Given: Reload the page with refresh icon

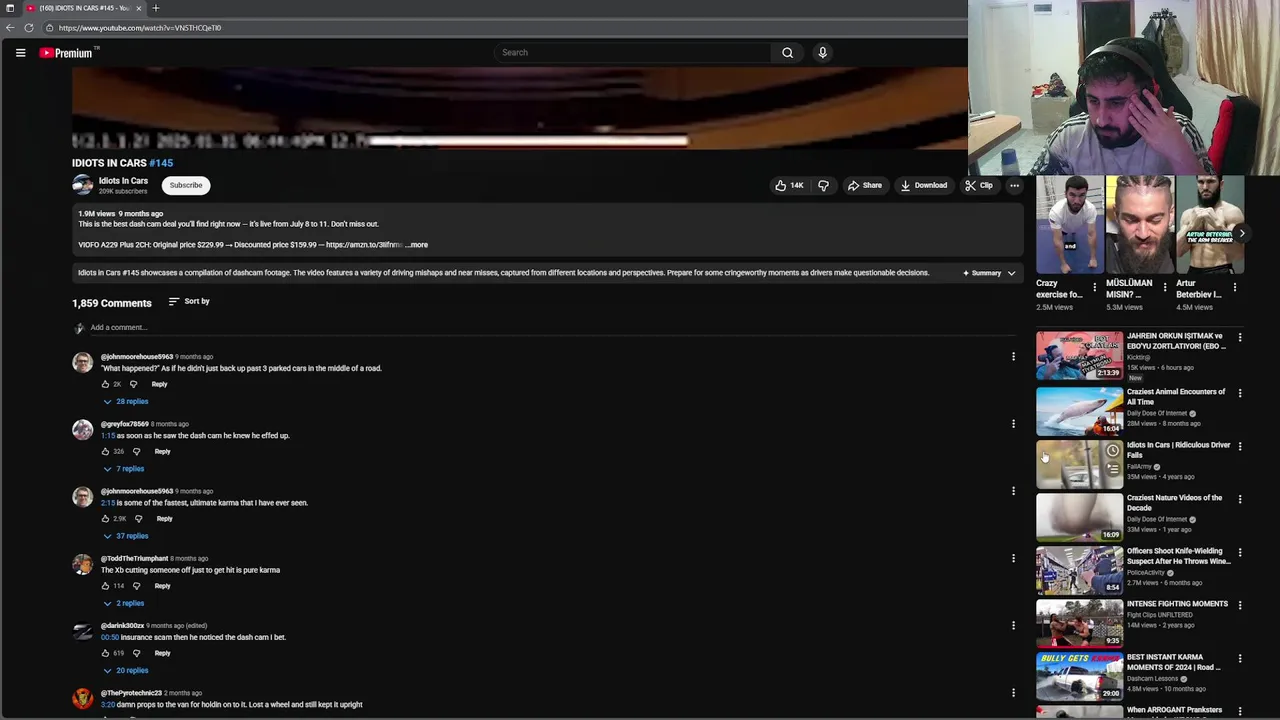Looking at the screenshot, I should coord(28,28).
